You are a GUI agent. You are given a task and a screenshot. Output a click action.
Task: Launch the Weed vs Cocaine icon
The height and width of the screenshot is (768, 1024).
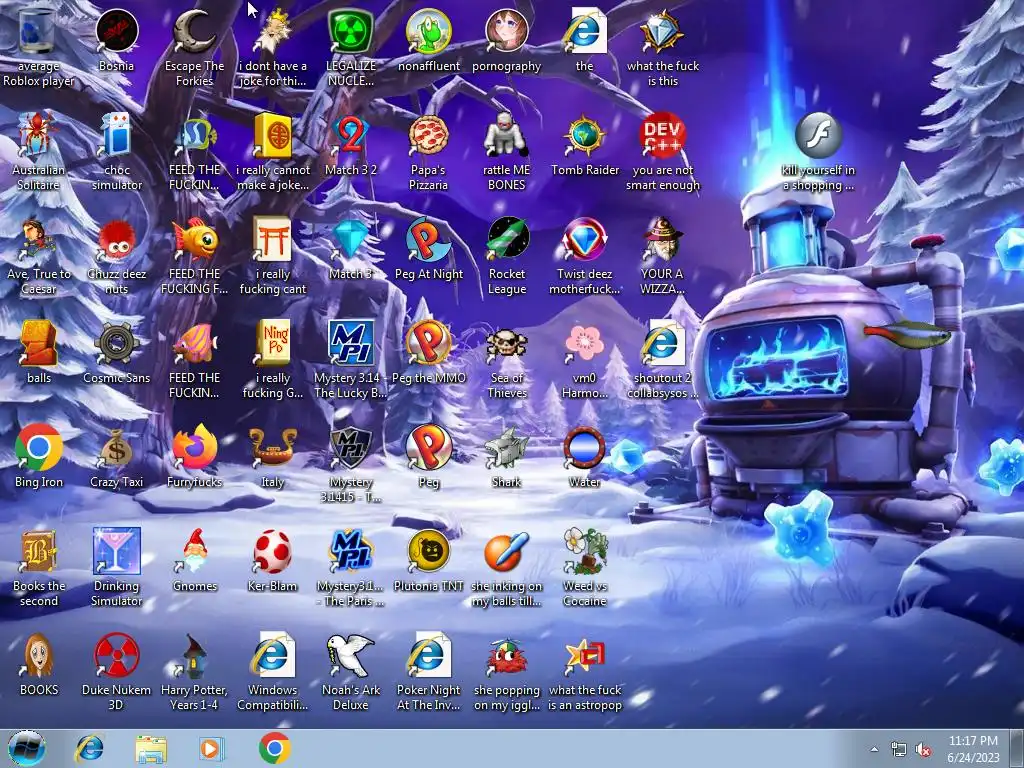click(x=584, y=551)
